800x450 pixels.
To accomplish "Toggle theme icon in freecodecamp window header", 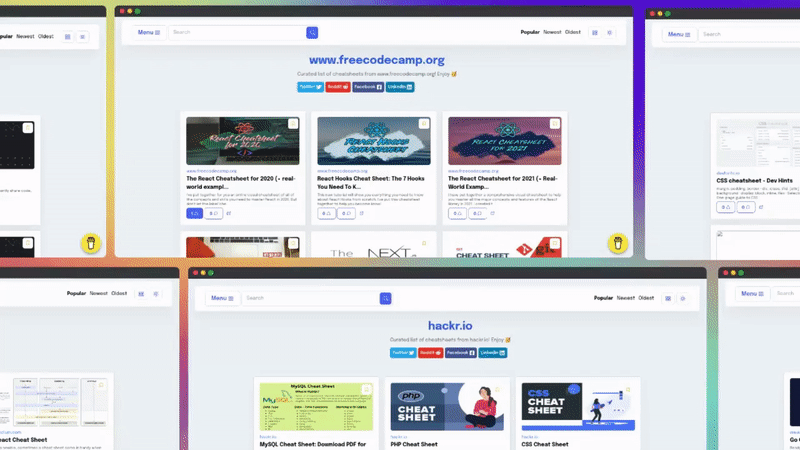I will [x=610, y=33].
